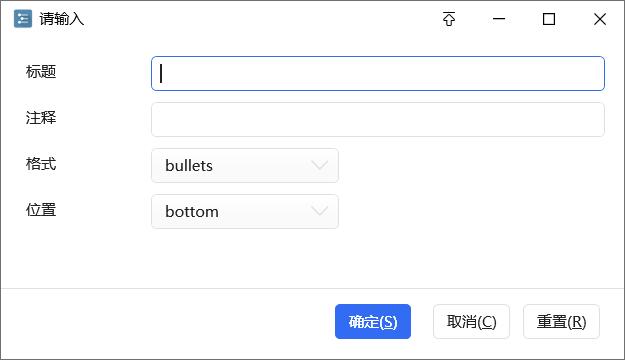Click the 注释 field label

click(41, 118)
